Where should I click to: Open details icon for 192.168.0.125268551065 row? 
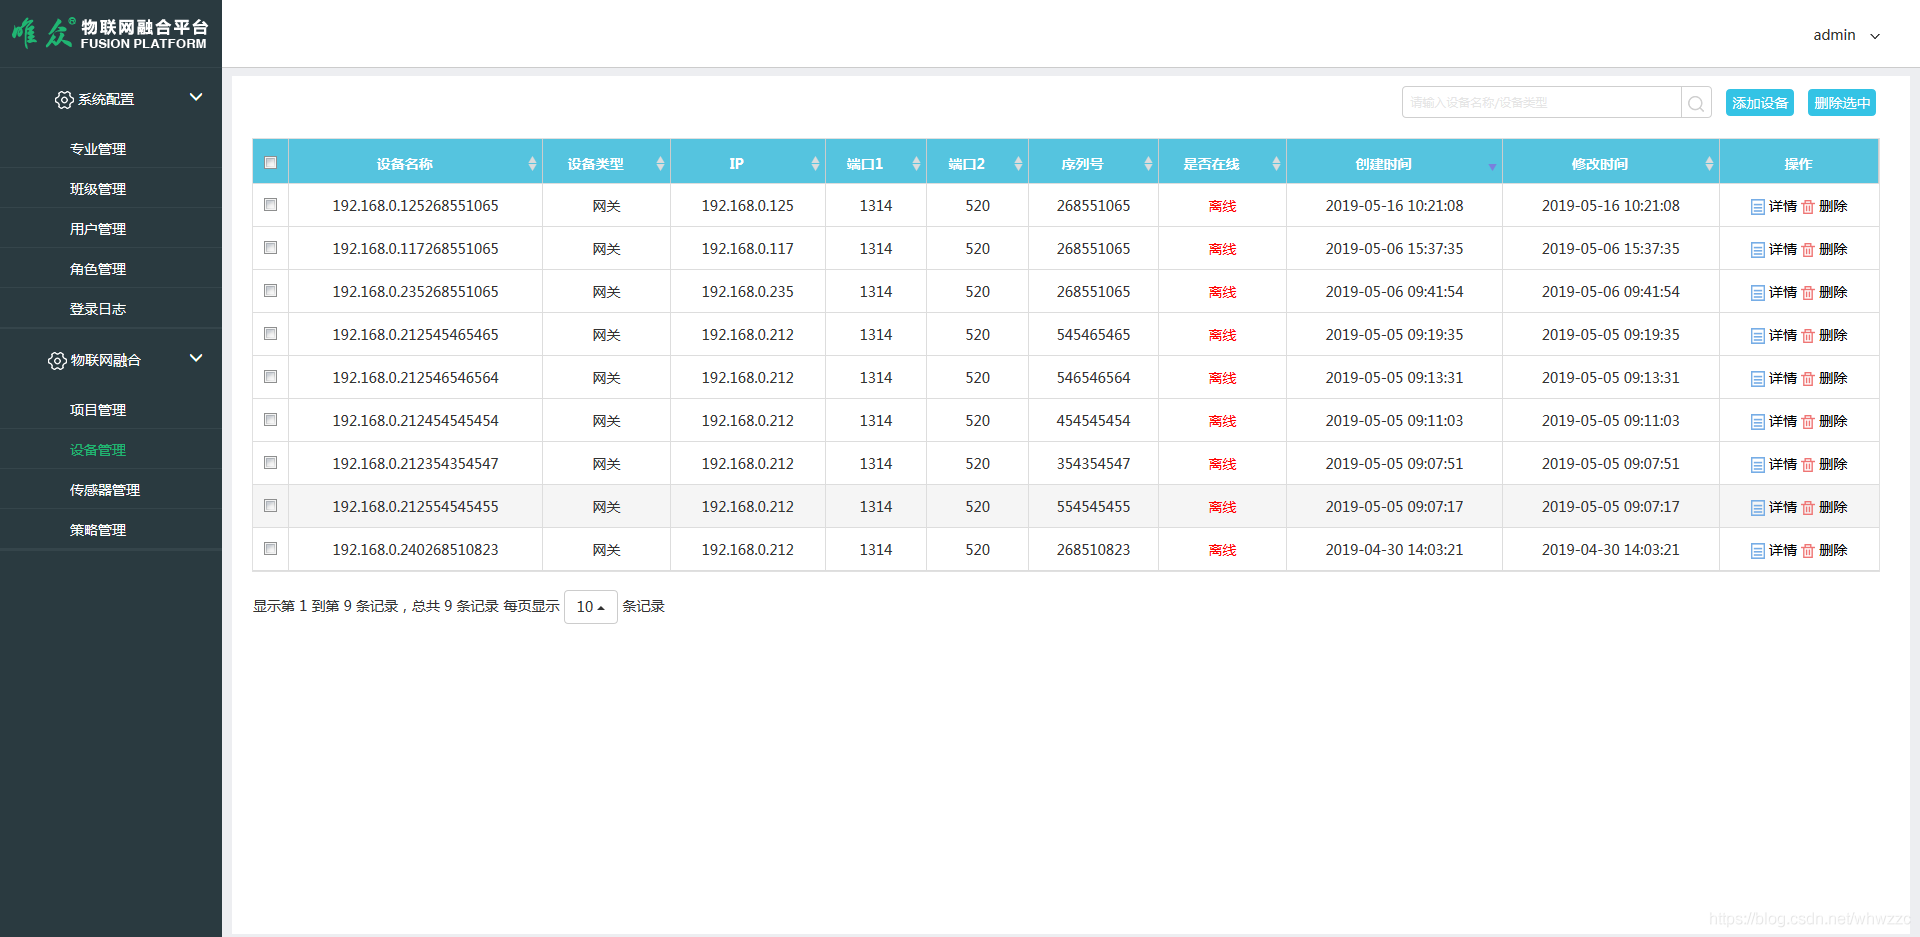coord(1757,207)
